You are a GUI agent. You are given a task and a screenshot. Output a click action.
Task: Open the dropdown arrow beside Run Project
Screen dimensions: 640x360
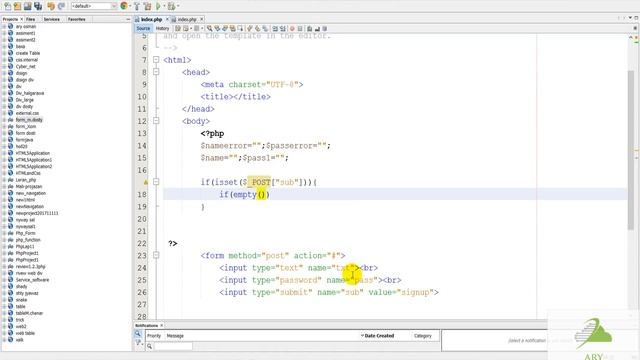coord(164,6)
